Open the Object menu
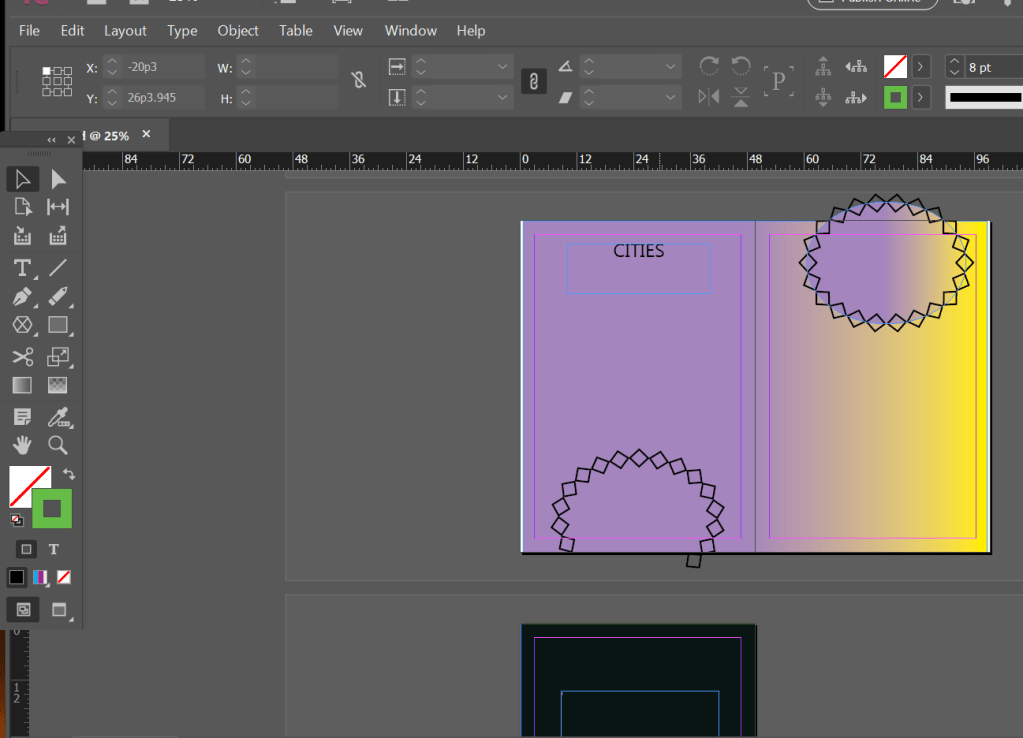This screenshot has width=1023, height=738. click(x=238, y=31)
